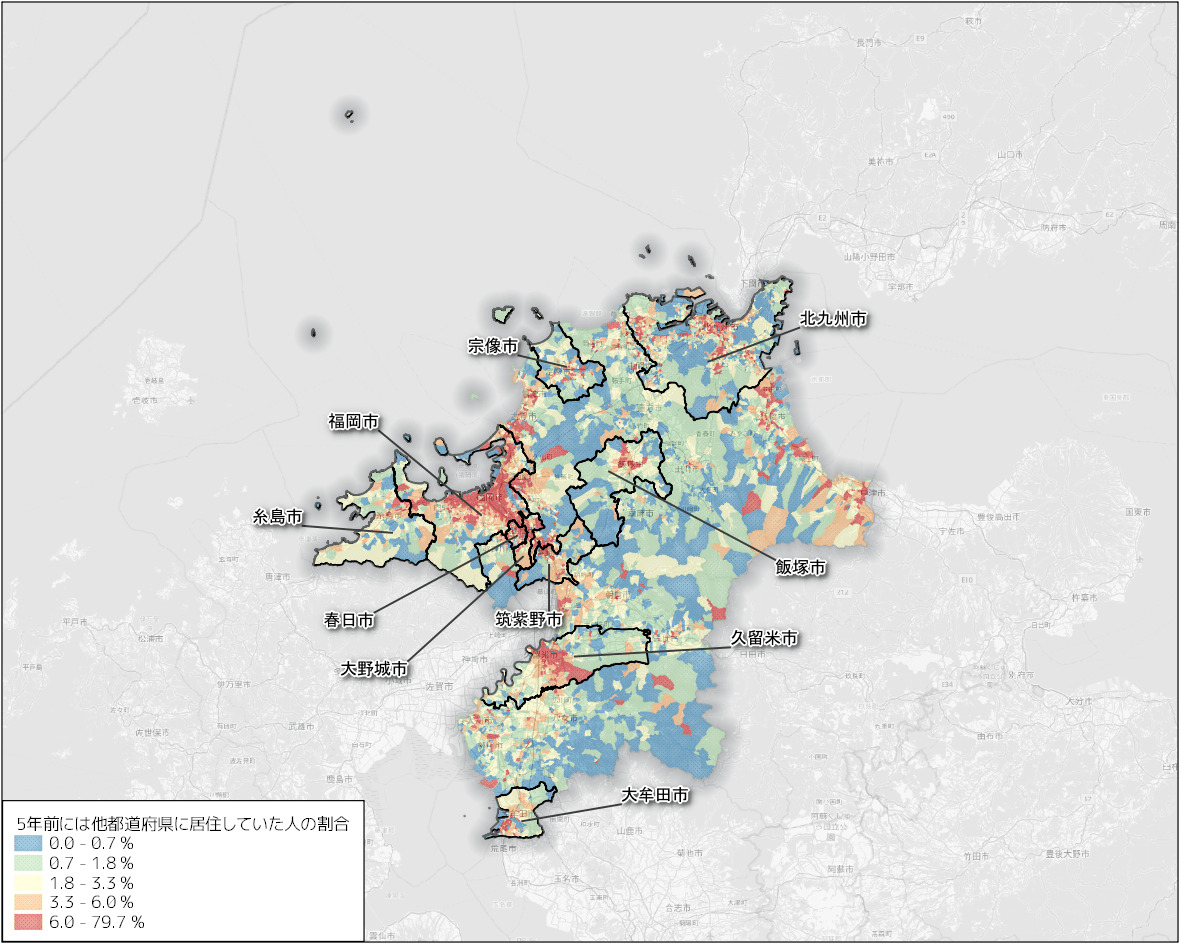Select the 飯塚市 map label
Viewport: 1181px width, 944px height.
[801, 567]
